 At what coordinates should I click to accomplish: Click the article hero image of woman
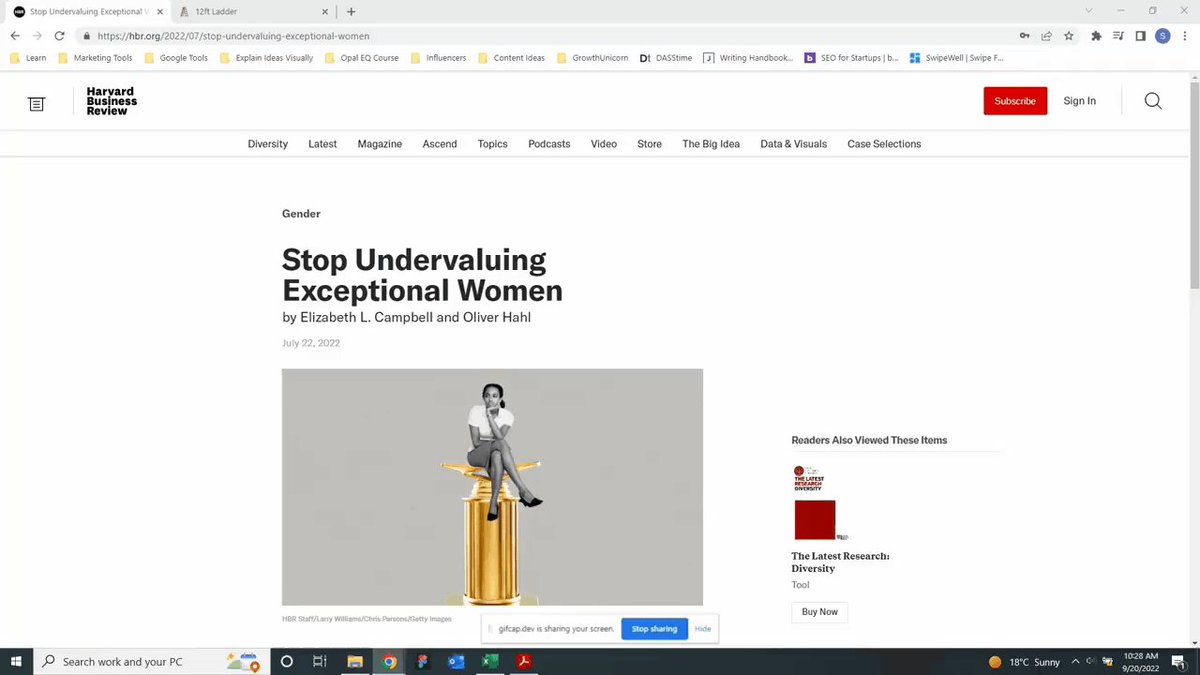click(x=492, y=487)
